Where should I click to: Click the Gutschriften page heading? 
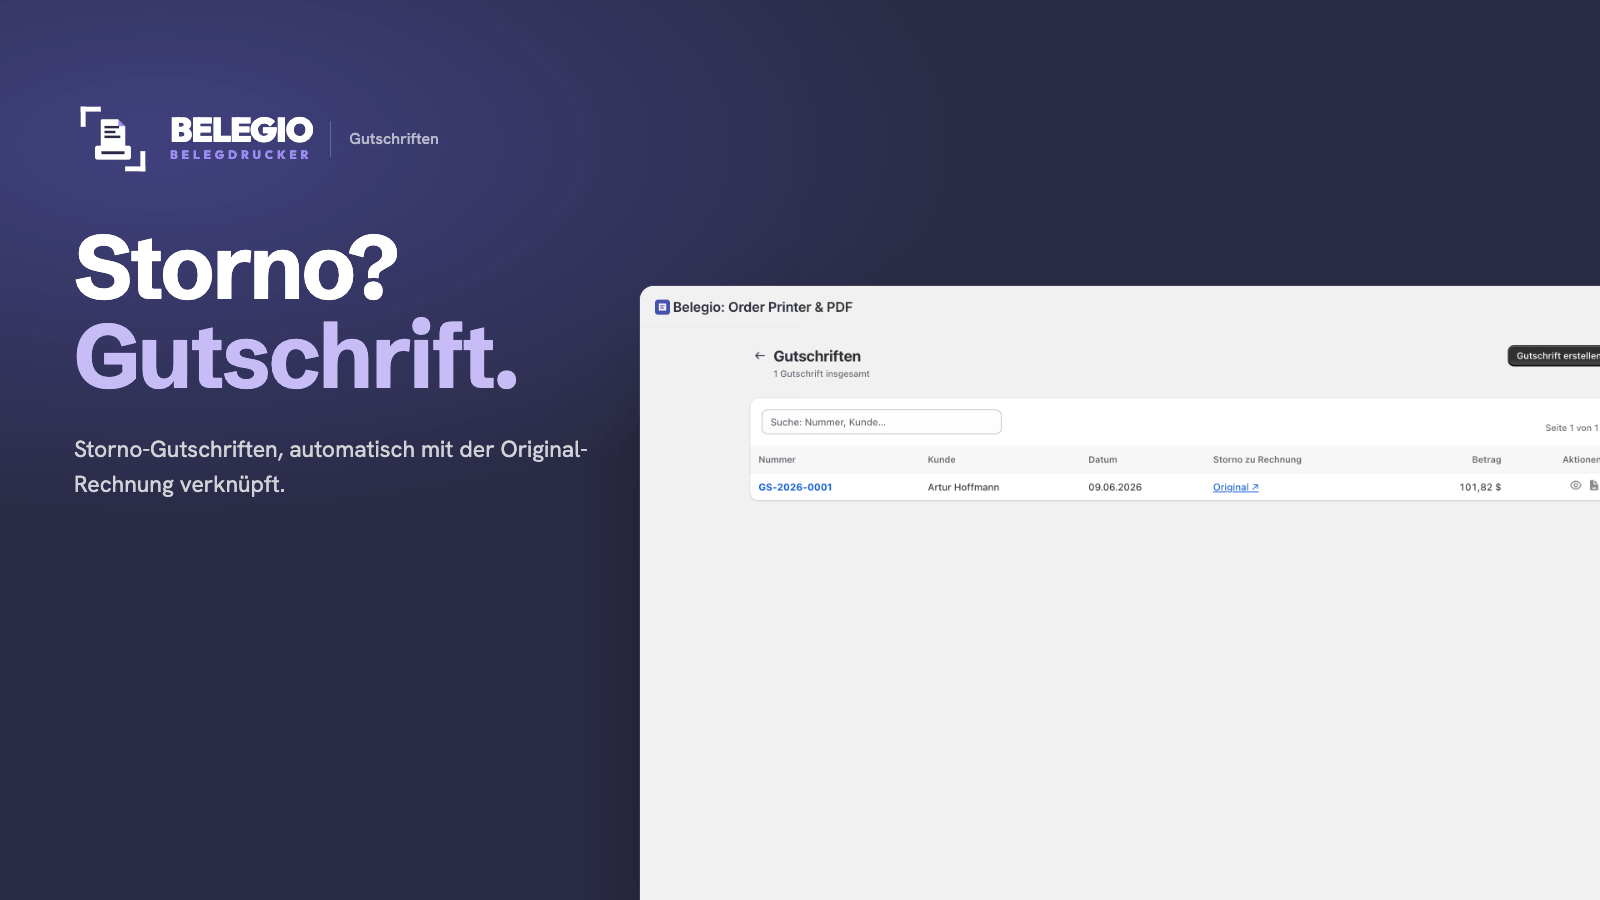click(817, 356)
